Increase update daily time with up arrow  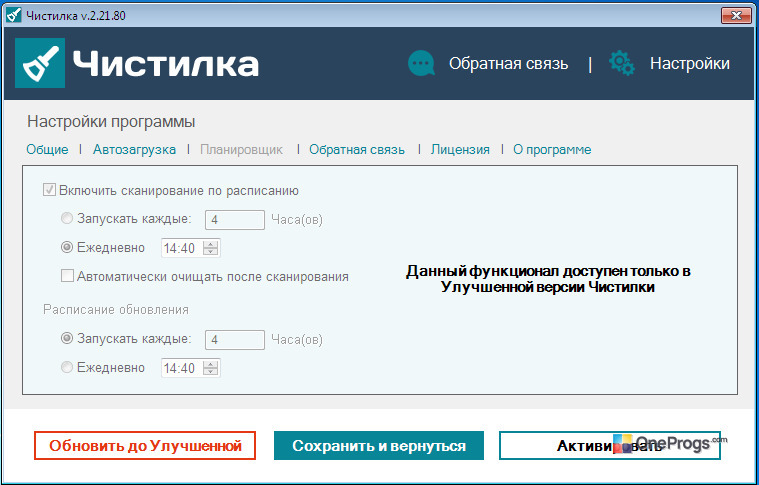pyautogui.click(x=211, y=364)
